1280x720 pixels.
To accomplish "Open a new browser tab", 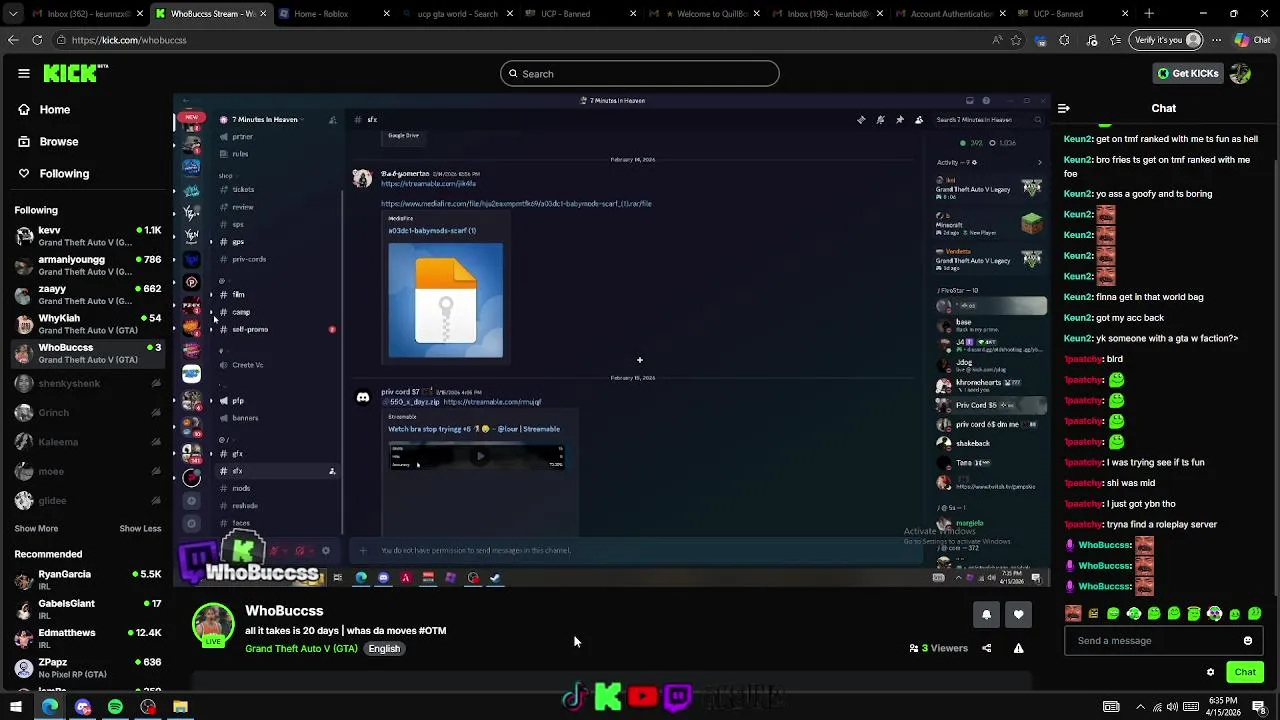I will (1149, 14).
